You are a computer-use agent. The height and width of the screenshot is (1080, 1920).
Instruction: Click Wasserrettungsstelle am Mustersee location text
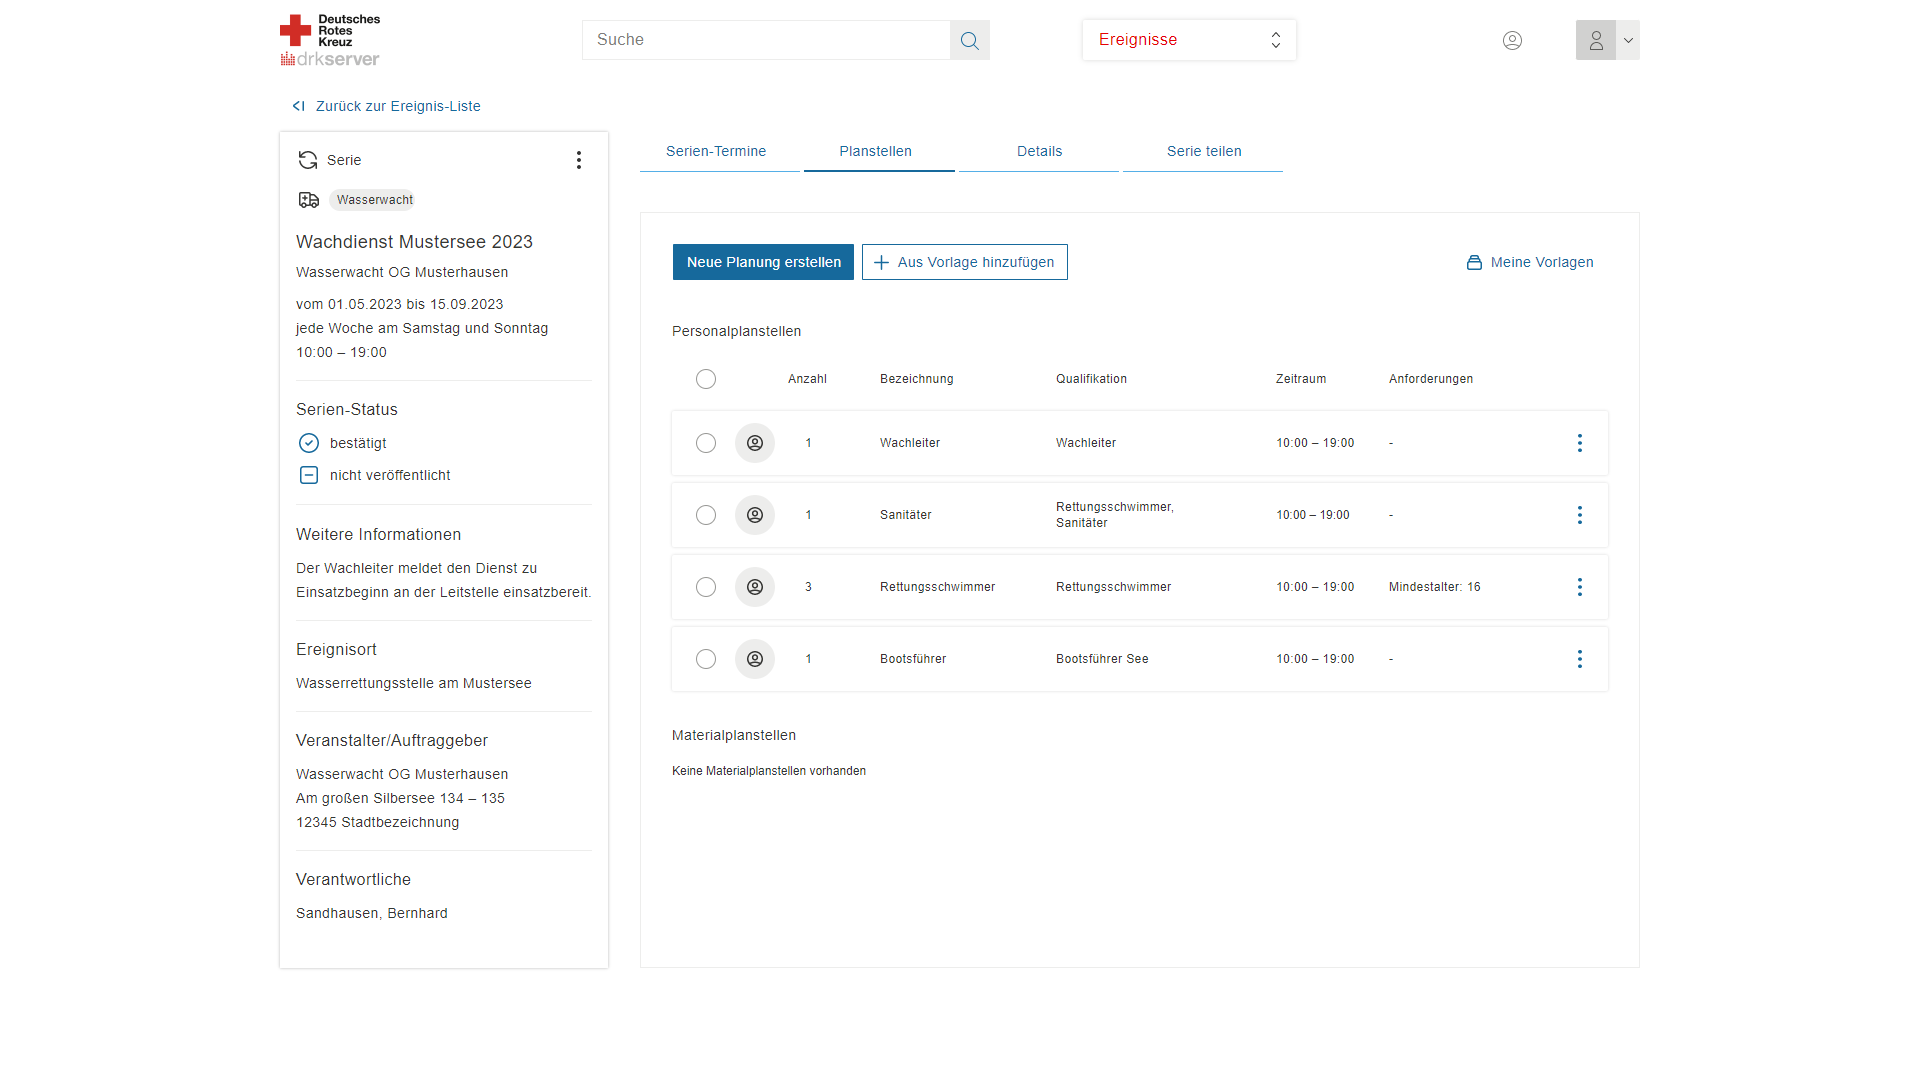tap(414, 683)
